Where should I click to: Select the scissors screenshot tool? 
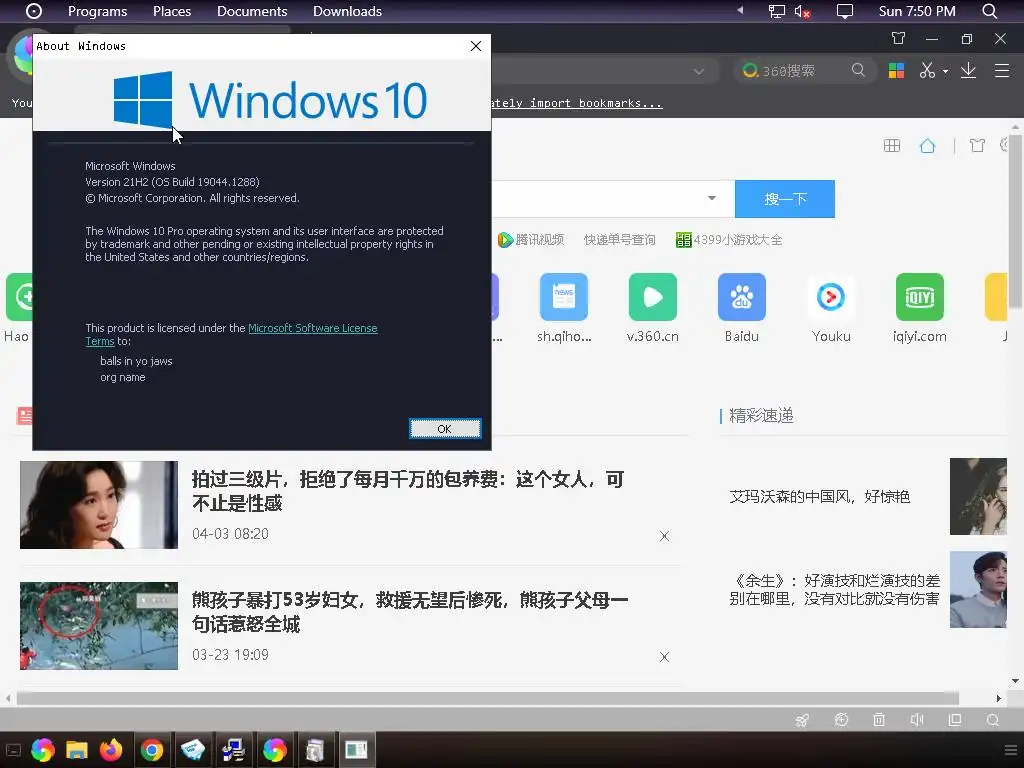point(927,71)
